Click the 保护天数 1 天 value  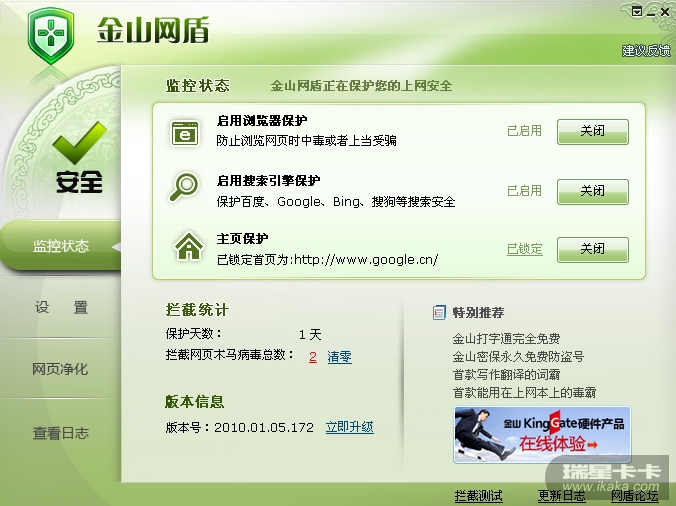pos(310,334)
